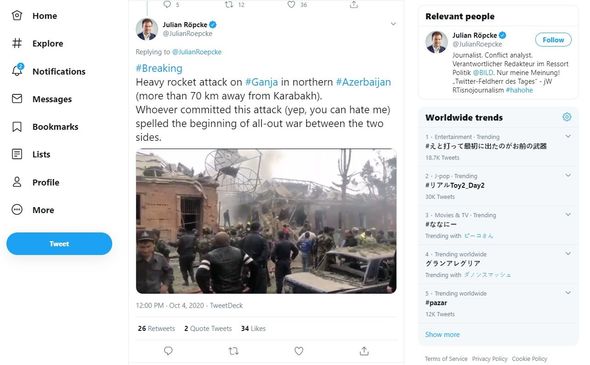Select Lists in the sidebar
This screenshot has height=365, width=590.
(x=31, y=154)
